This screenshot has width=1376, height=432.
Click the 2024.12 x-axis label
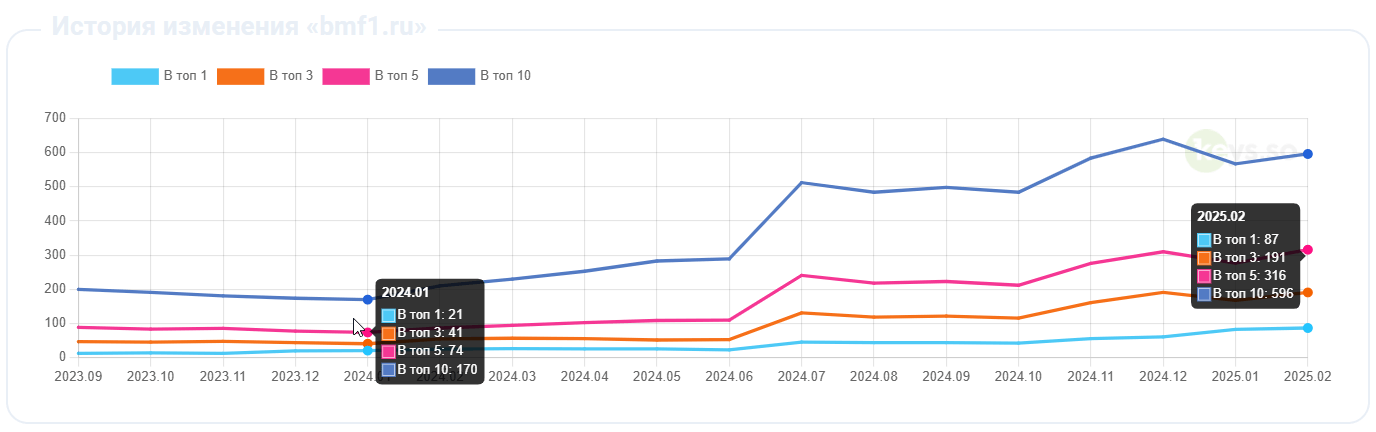pyautogui.click(x=1163, y=376)
